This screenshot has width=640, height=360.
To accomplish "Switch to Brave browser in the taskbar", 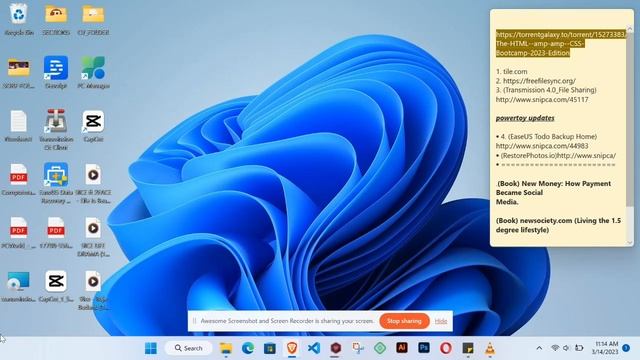I will tap(292, 348).
